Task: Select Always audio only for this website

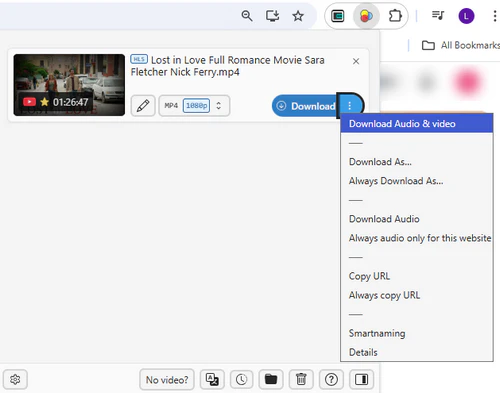Action: [417, 238]
